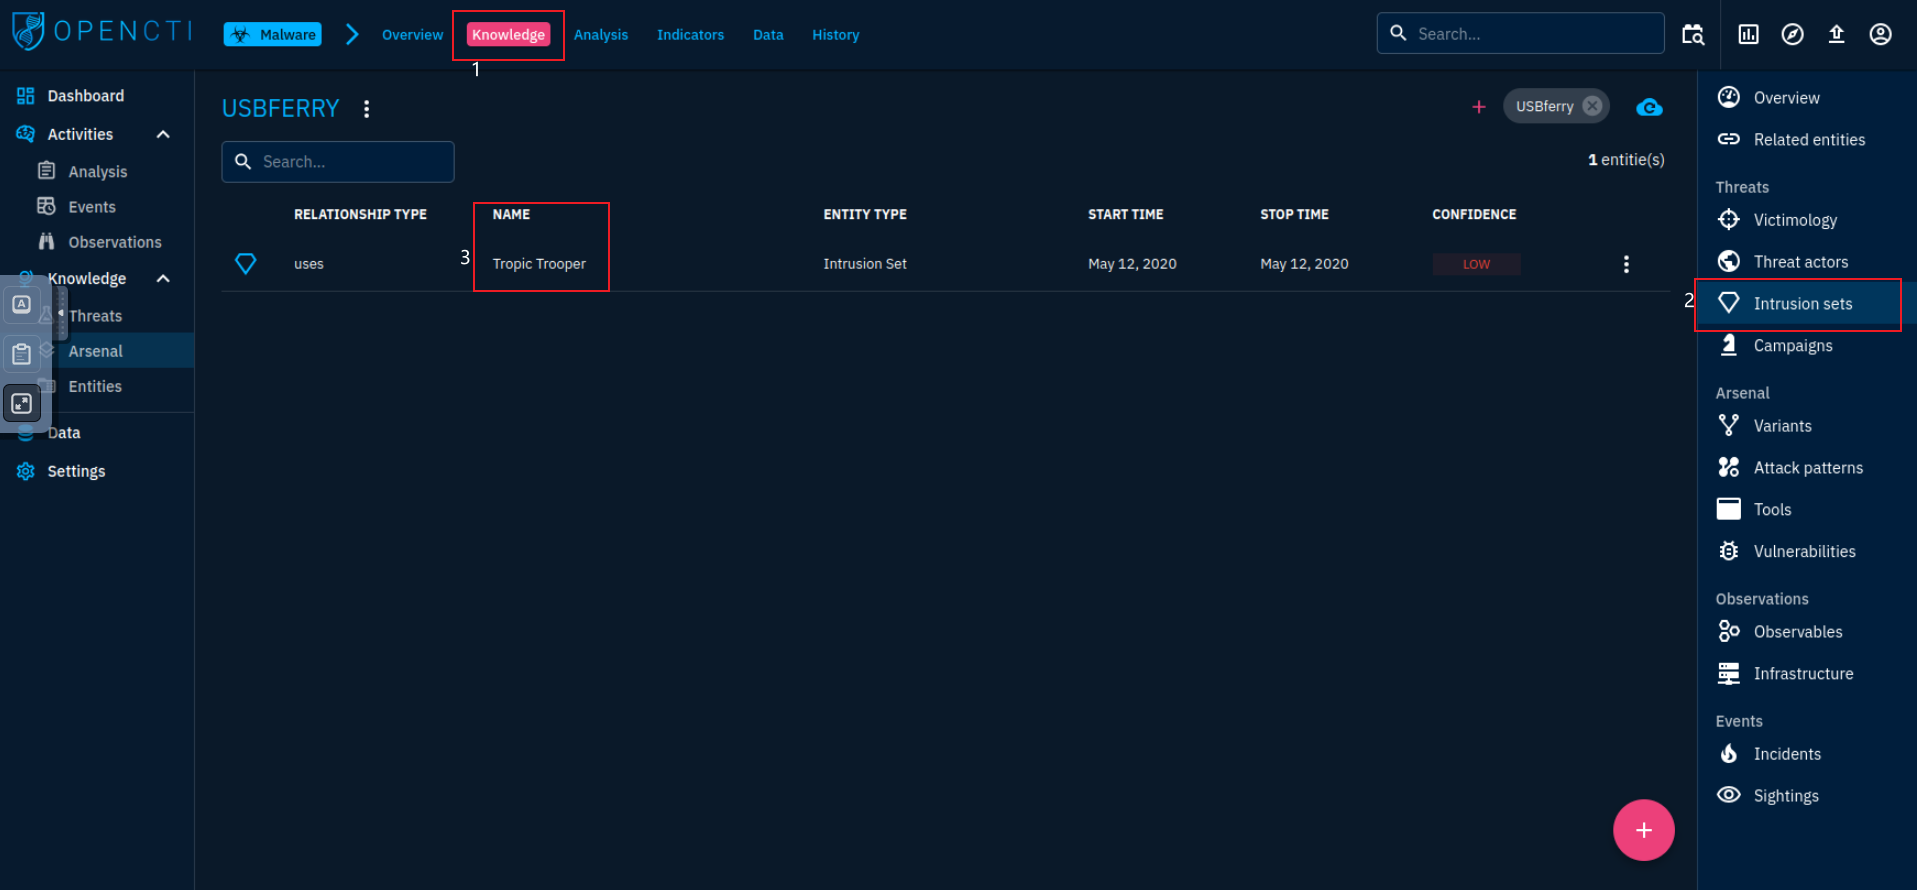Image resolution: width=1917 pixels, height=890 pixels.
Task: Click the floating letter A tool icon
Action: (21, 304)
